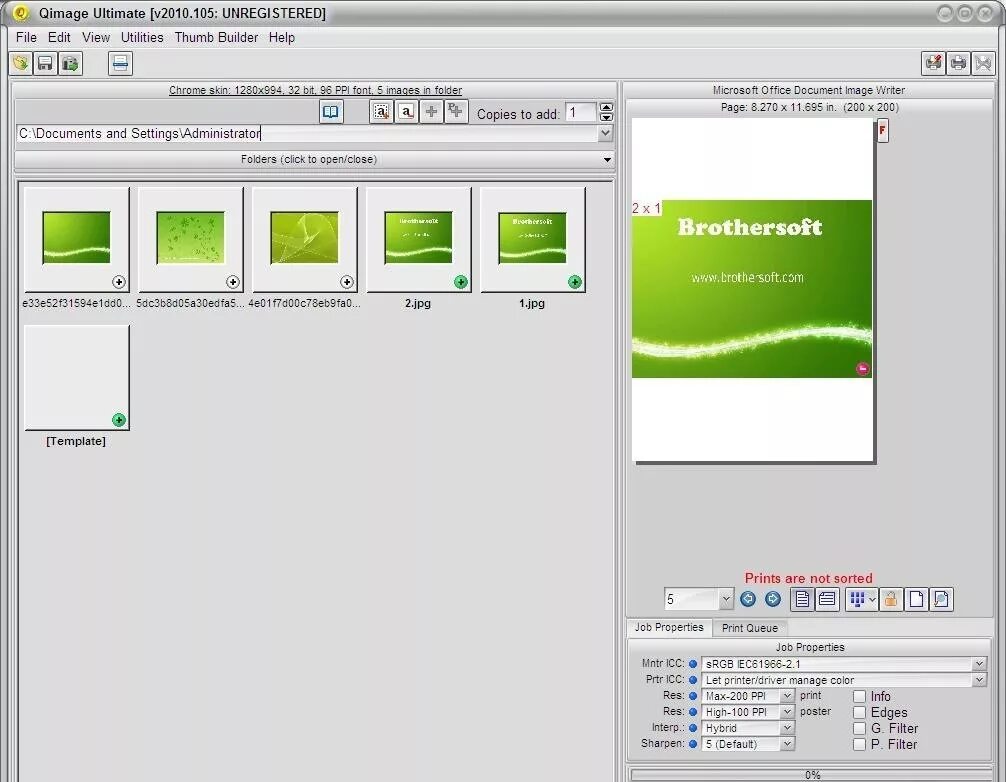Click the Copies to add field

tap(581, 113)
